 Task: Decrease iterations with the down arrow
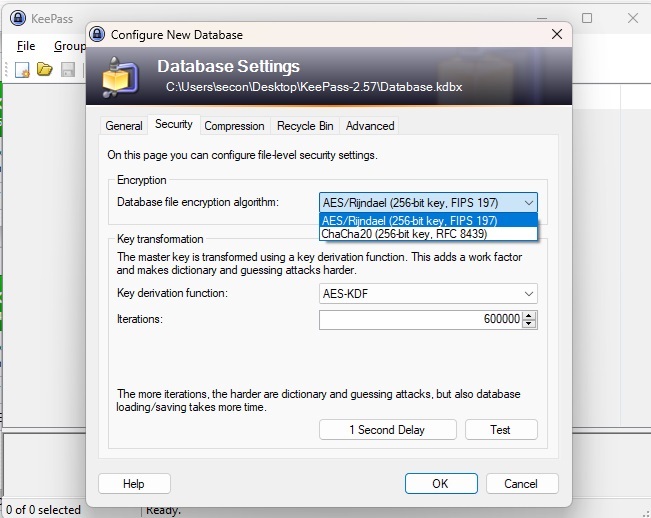coord(529,324)
